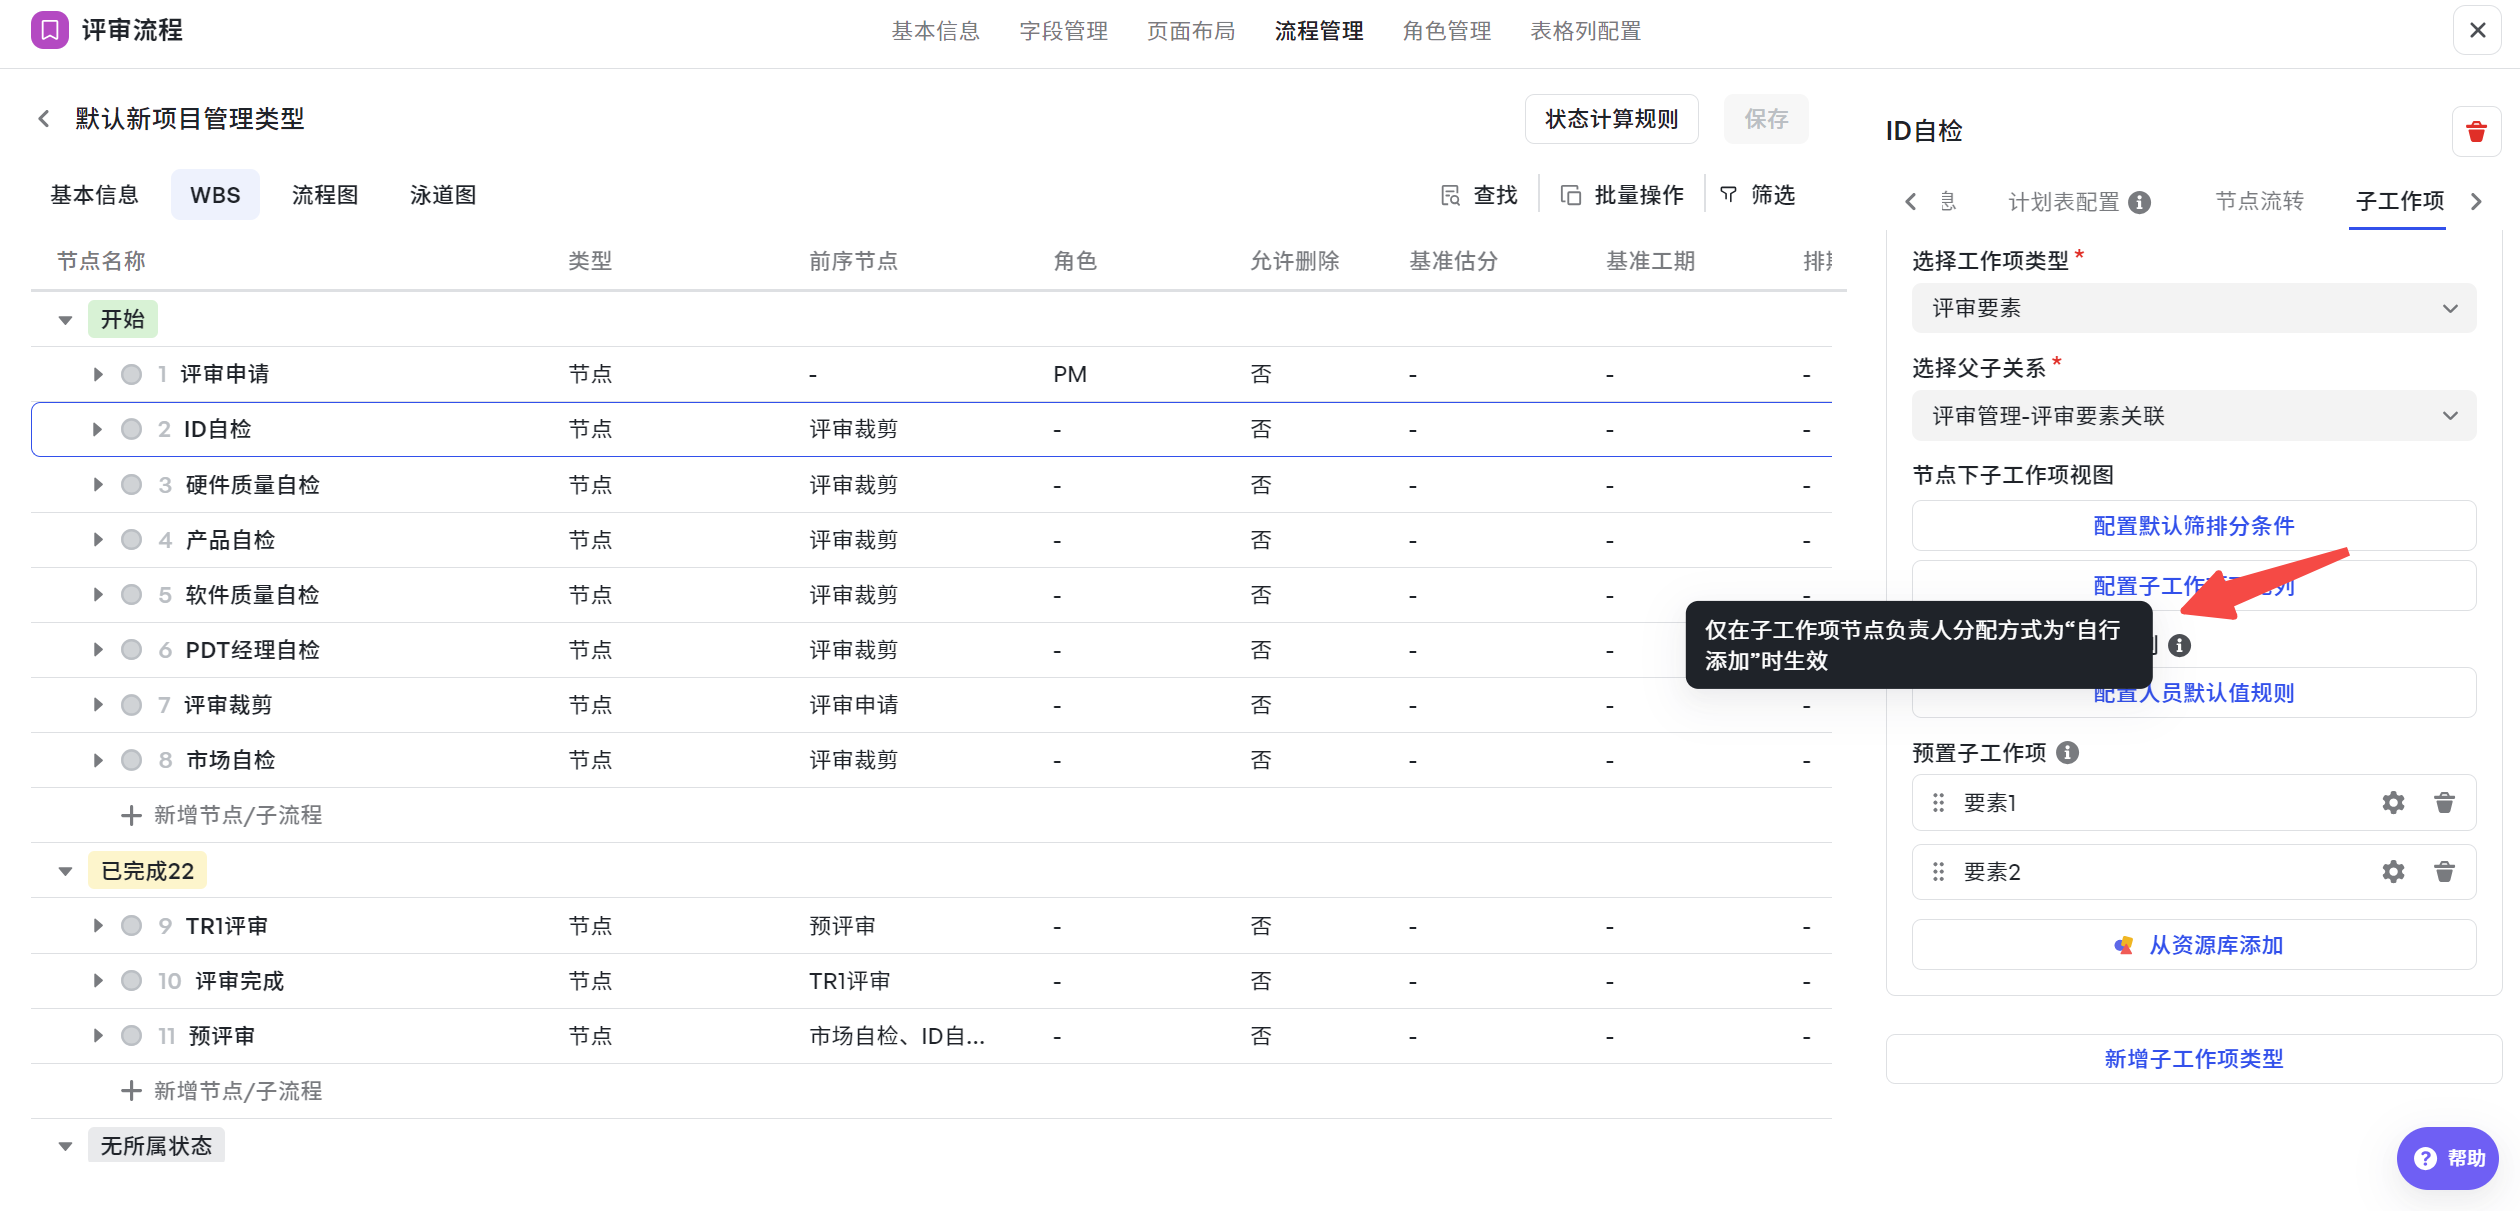Toggle status circle of ID自检
Viewport: 2520px width, 1211px height.
(x=131, y=429)
